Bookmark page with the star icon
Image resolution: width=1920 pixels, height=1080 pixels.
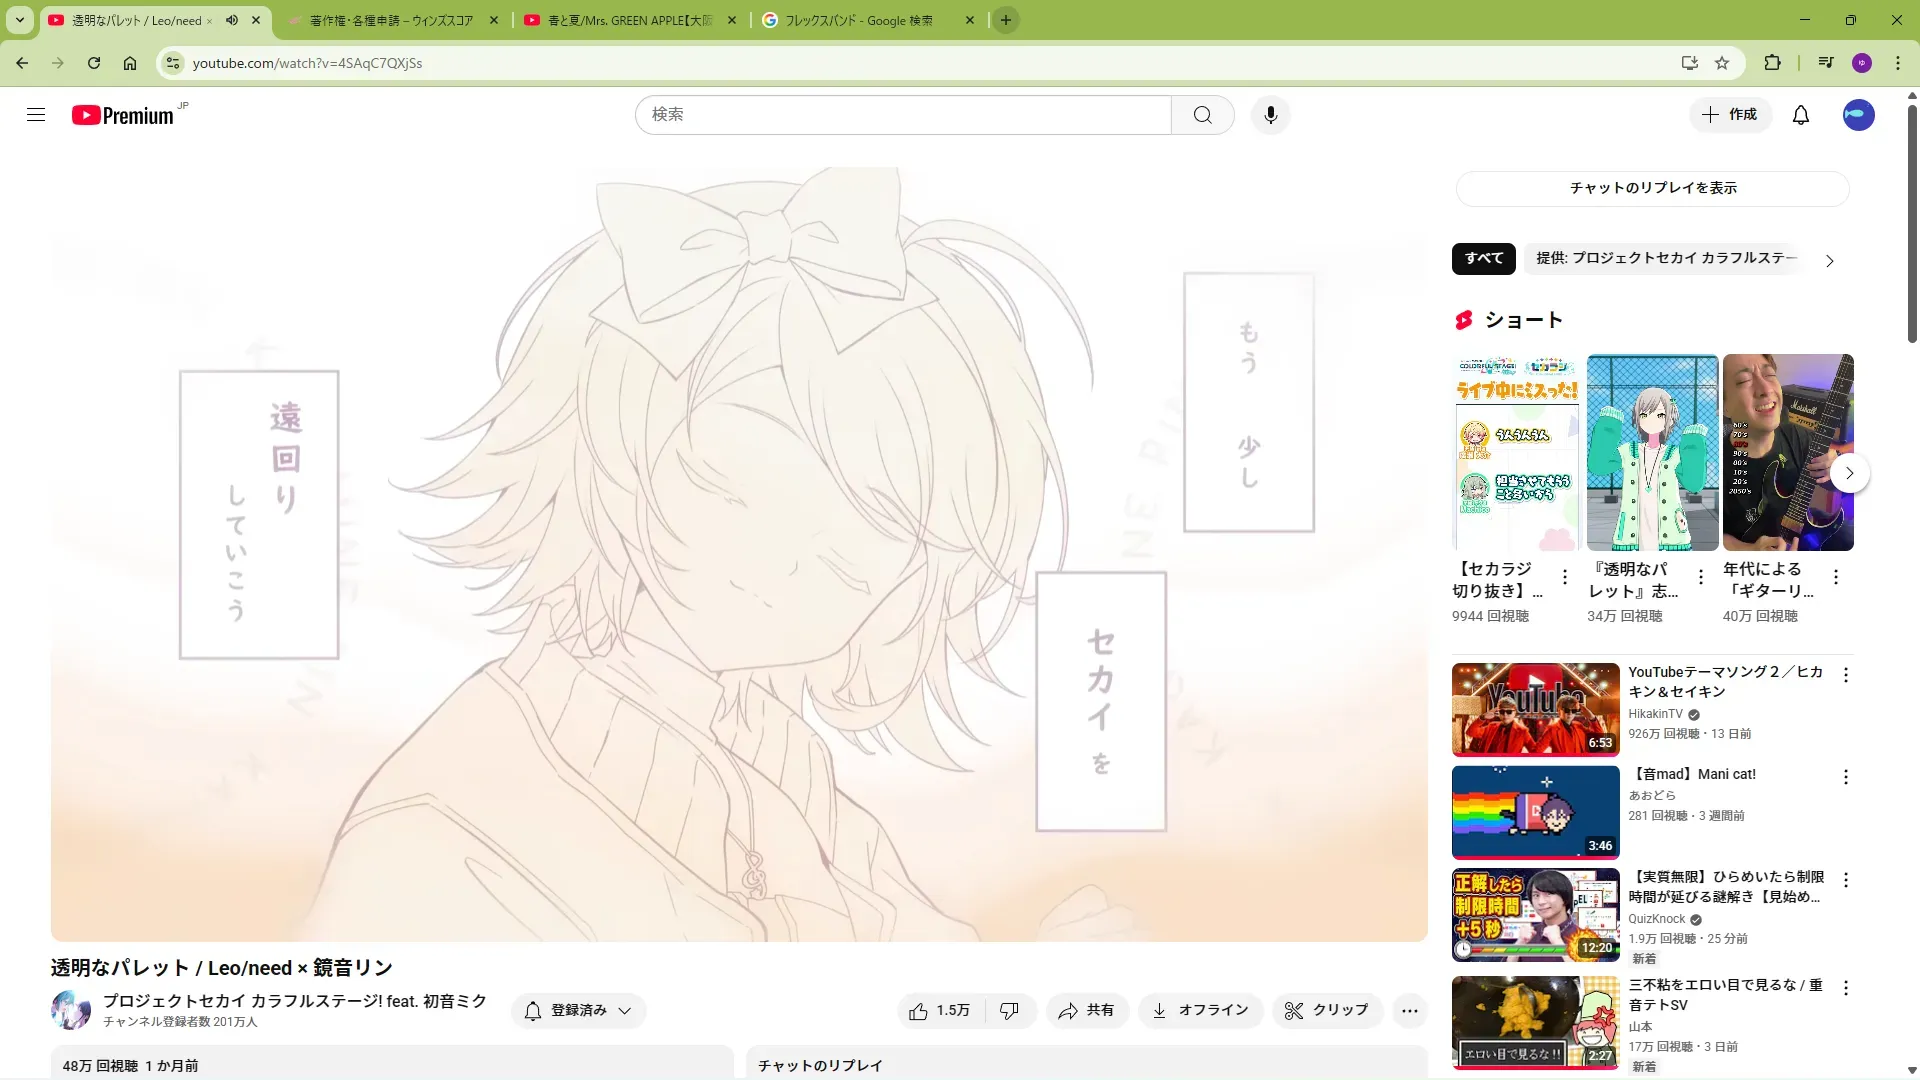coord(1722,63)
